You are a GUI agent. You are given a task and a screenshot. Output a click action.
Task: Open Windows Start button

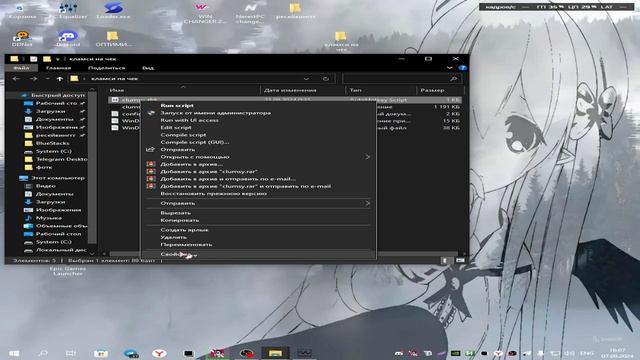[x=14, y=353]
